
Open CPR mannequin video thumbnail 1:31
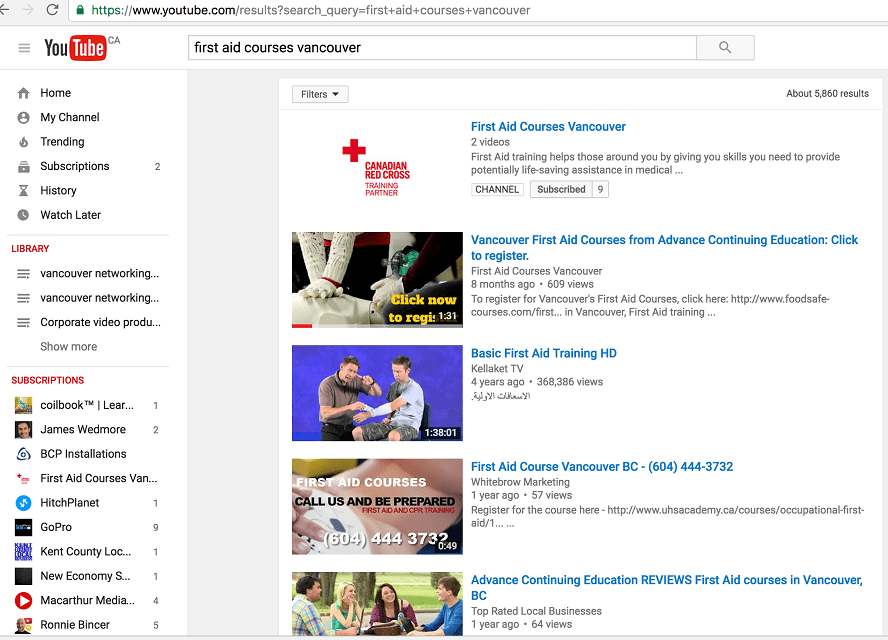pos(377,280)
